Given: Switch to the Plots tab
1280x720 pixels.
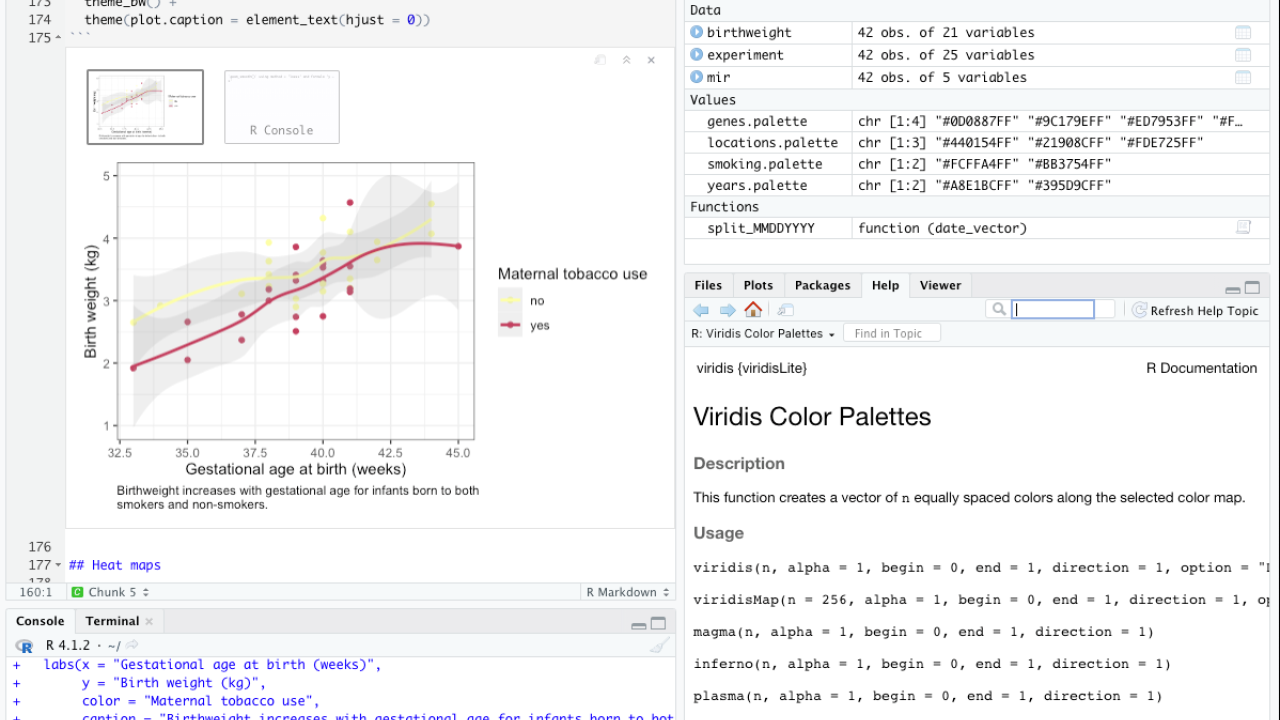Looking at the screenshot, I should tap(758, 285).
